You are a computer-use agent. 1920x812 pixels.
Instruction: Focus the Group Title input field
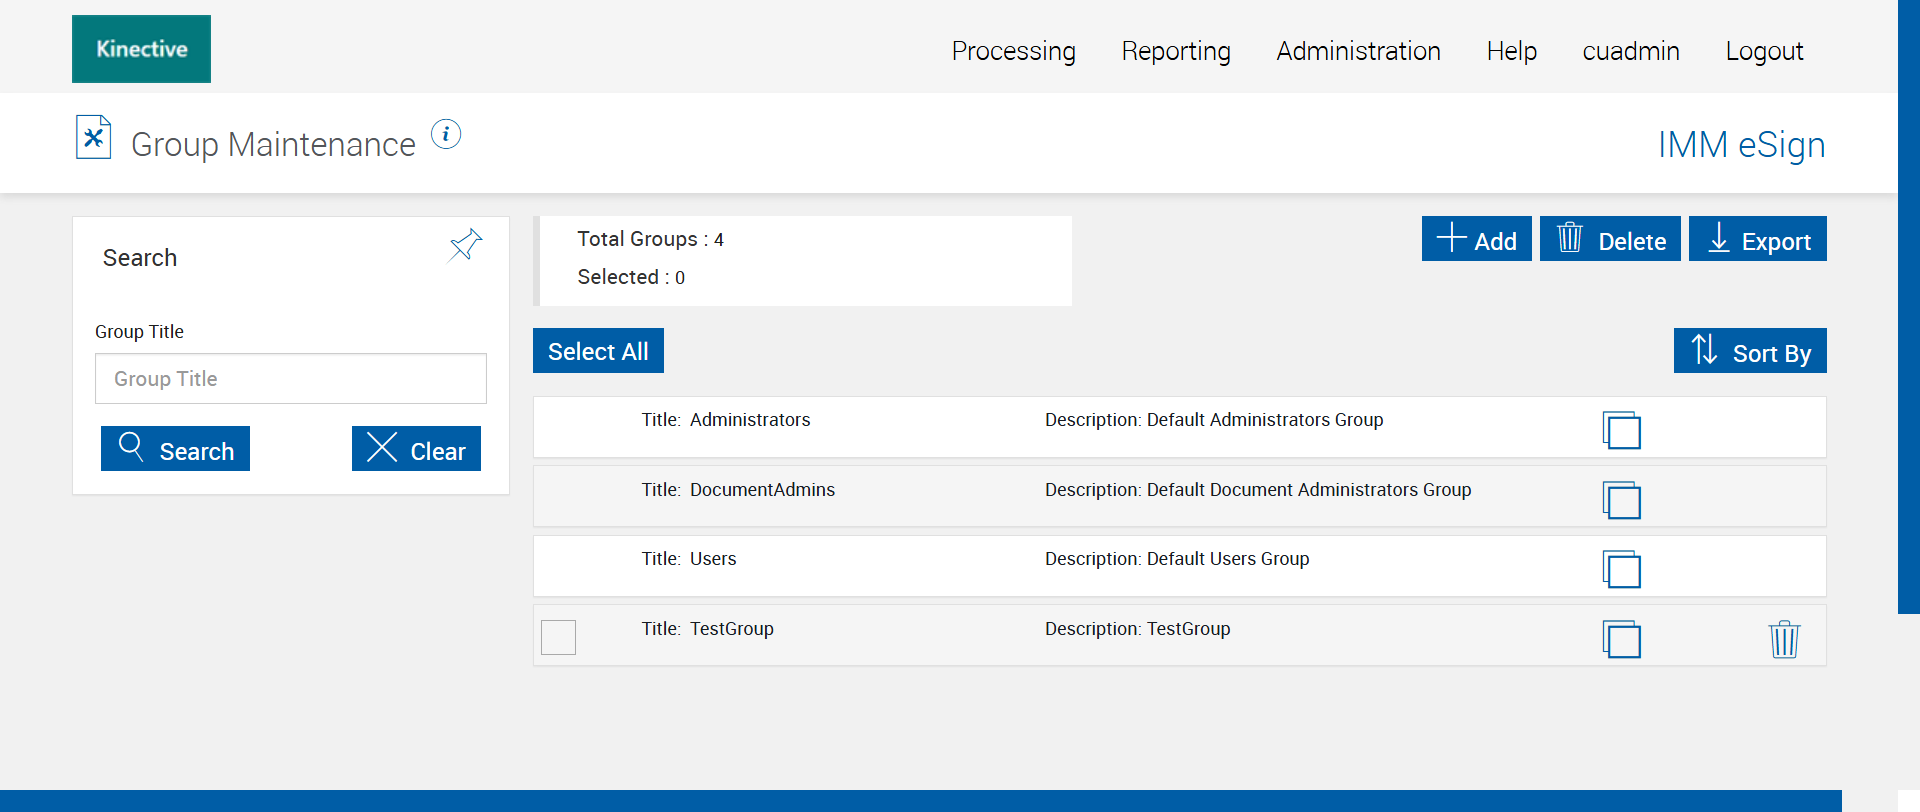click(291, 379)
